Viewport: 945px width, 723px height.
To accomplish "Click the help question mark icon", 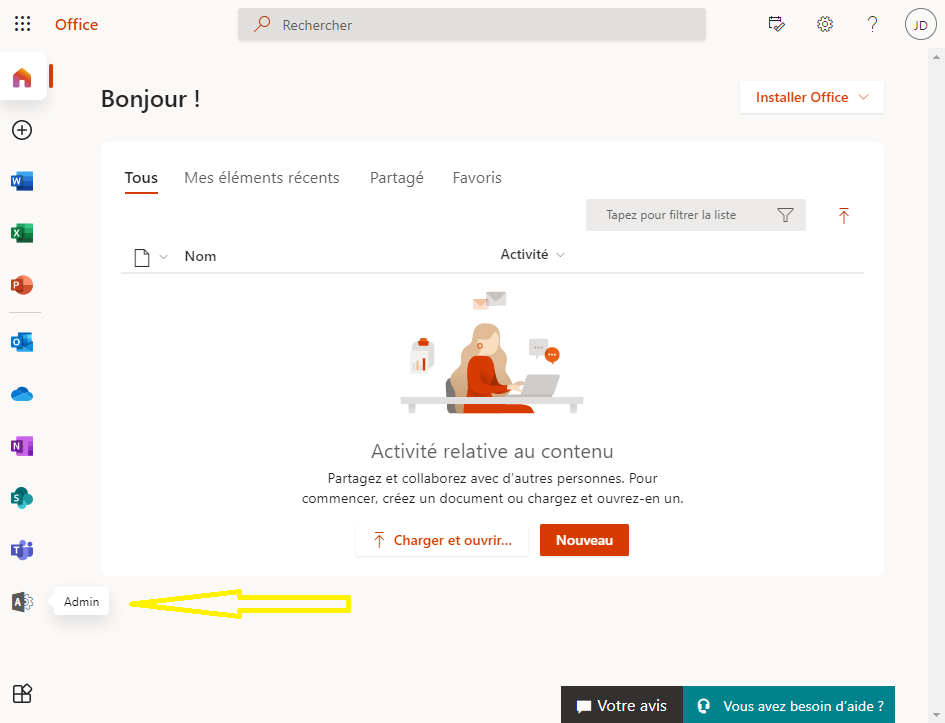I will tap(872, 24).
